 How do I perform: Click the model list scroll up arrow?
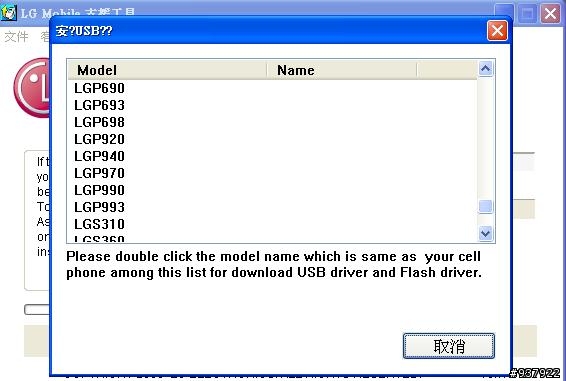486,68
